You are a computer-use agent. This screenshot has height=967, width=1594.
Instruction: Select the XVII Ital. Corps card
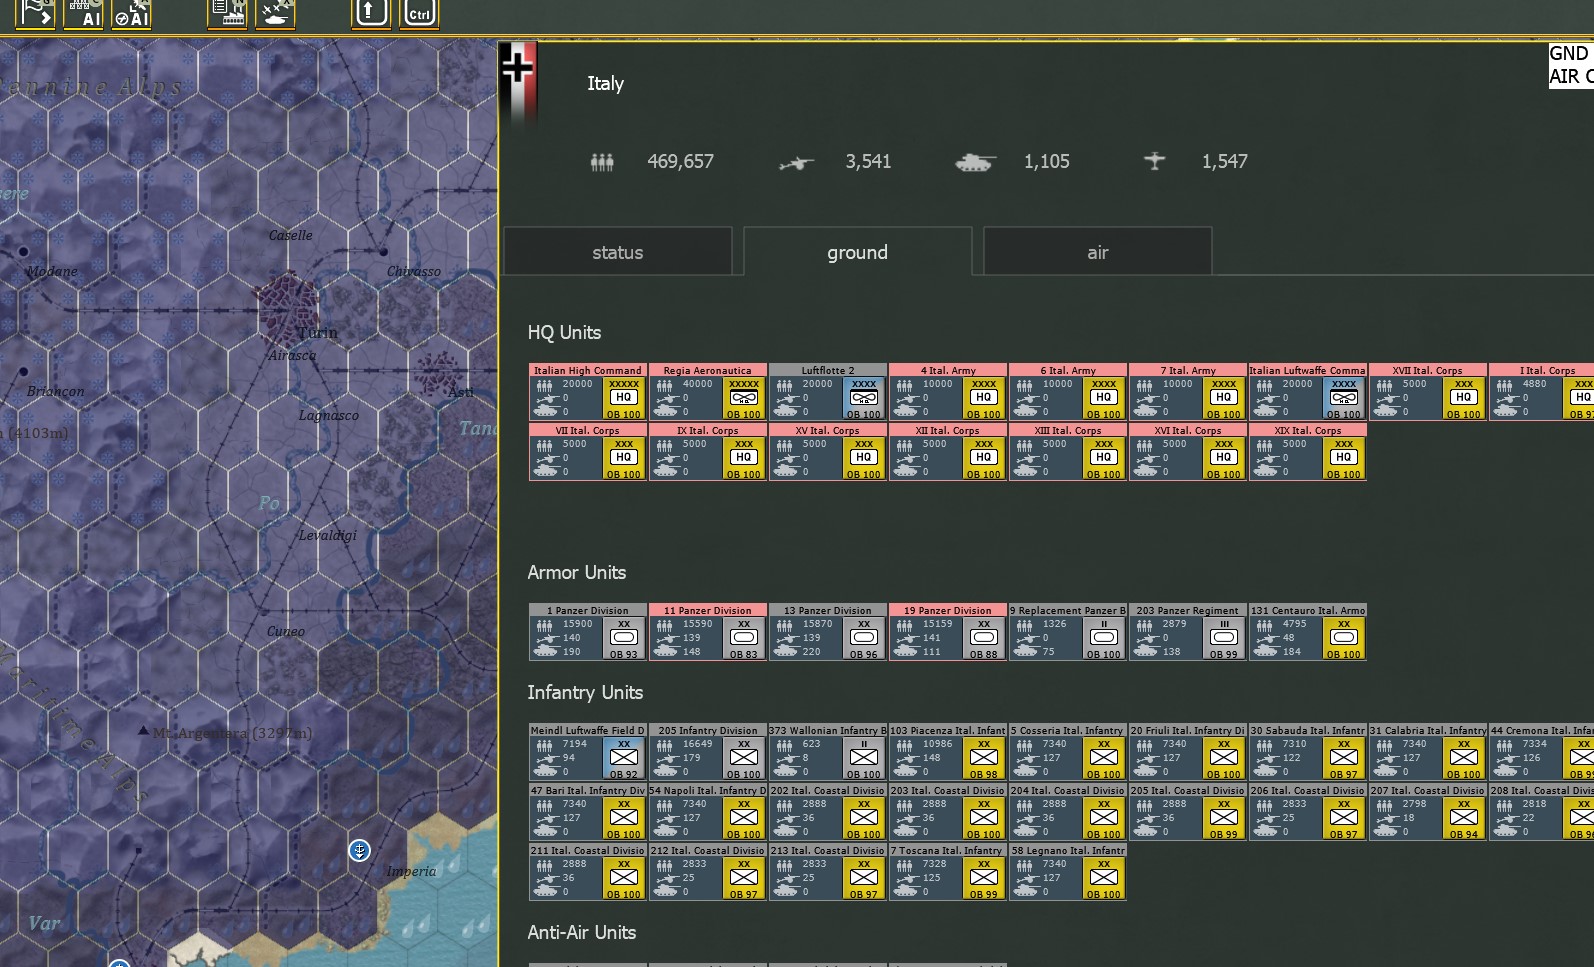point(1428,392)
